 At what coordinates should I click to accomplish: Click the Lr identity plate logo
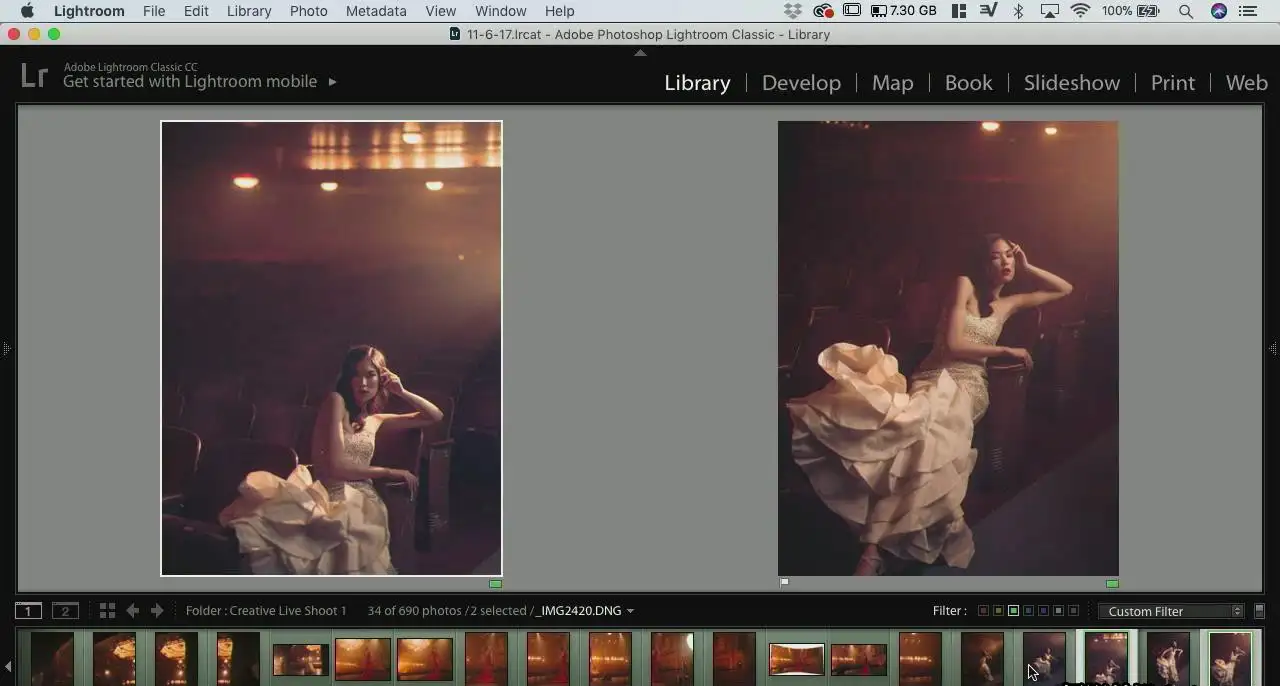[34, 75]
